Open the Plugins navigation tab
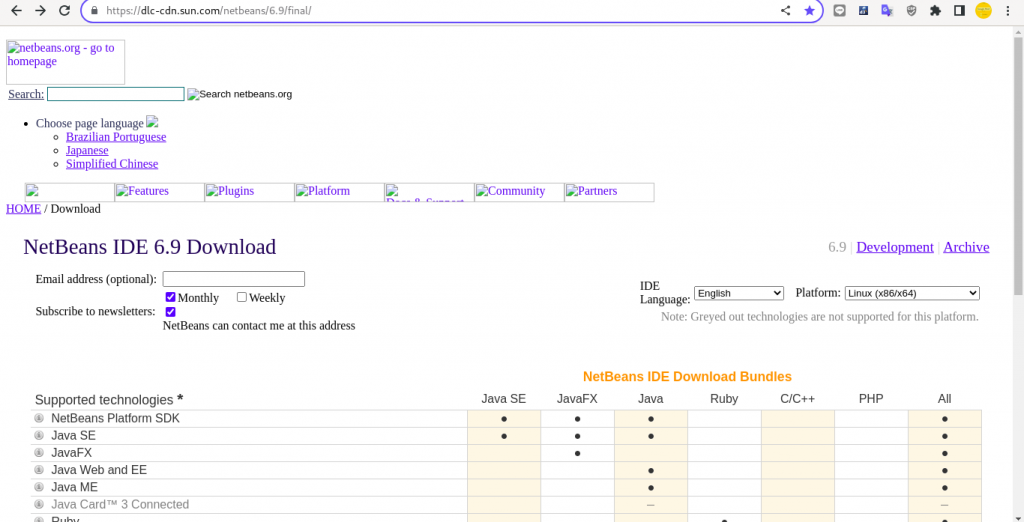 [249, 192]
